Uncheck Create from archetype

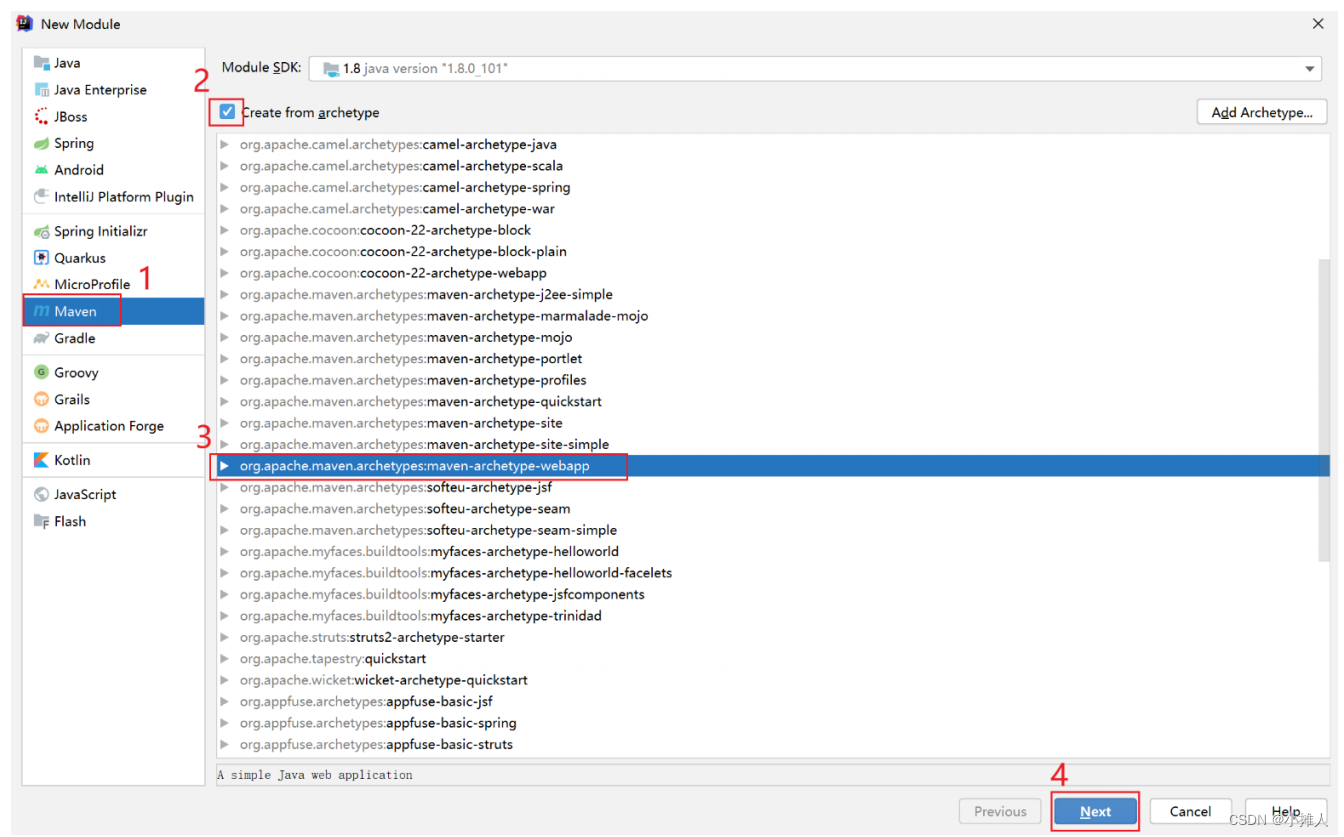click(225, 112)
